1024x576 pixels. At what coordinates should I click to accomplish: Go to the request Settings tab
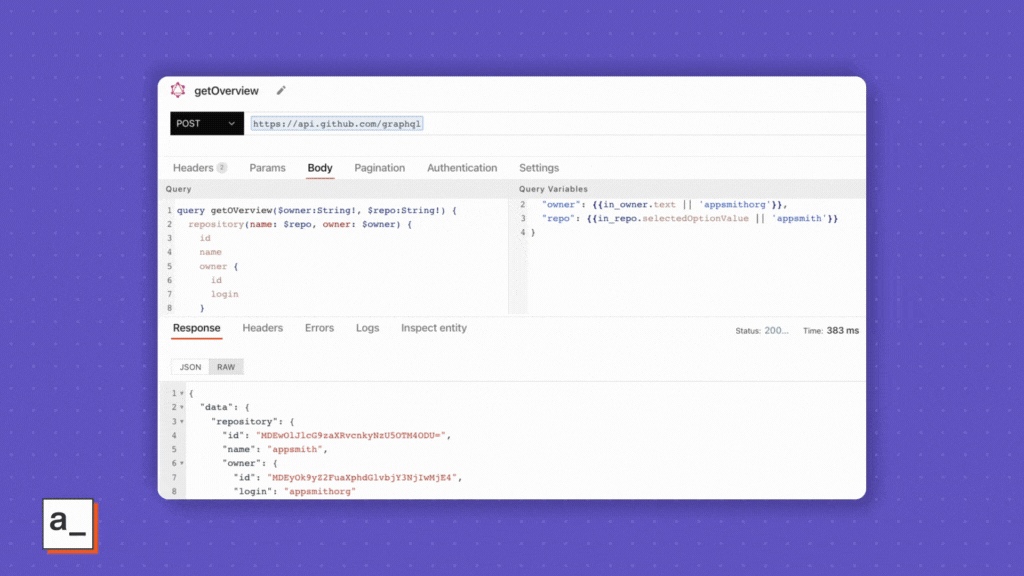click(x=538, y=168)
